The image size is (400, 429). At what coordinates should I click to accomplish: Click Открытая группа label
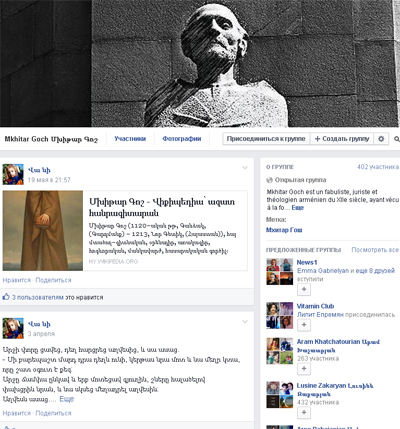tap(300, 180)
